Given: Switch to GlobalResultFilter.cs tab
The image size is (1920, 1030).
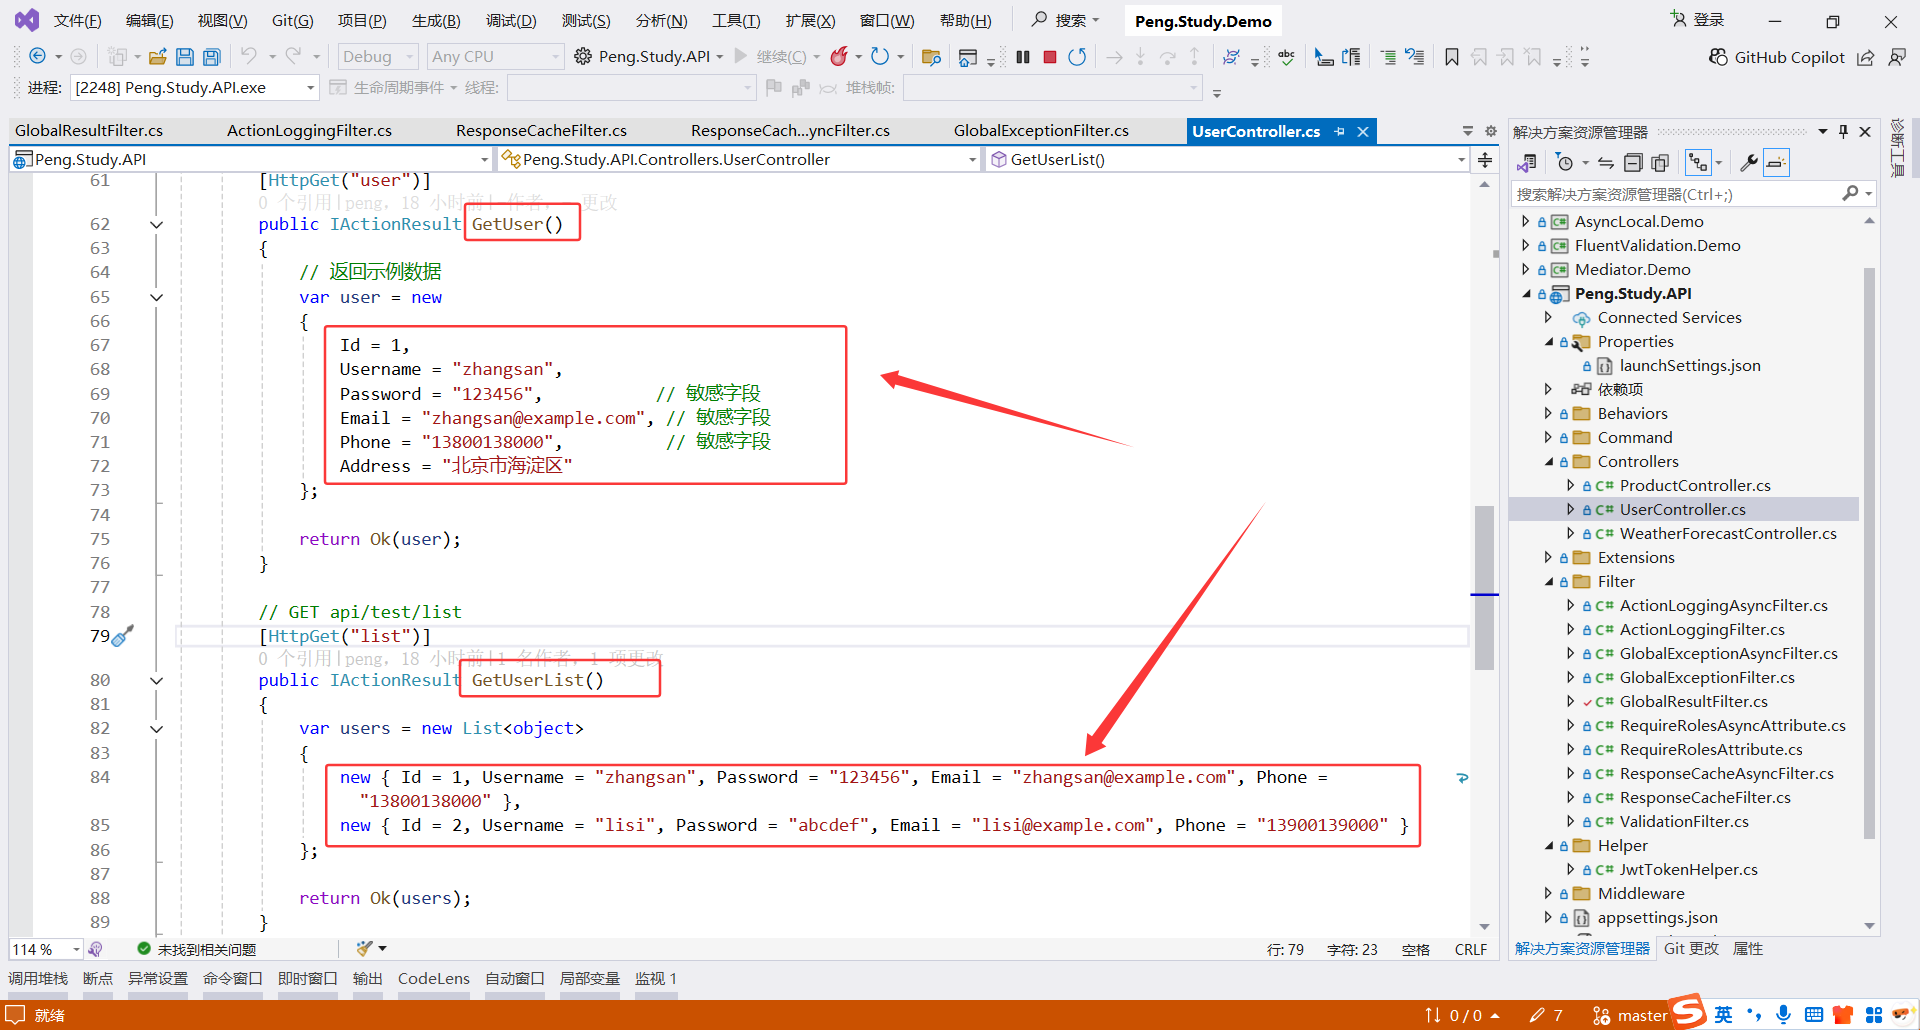Looking at the screenshot, I should [x=89, y=131].
